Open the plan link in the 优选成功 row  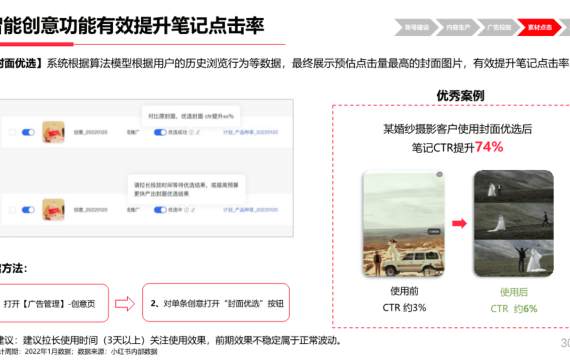(x=250, y=132)
